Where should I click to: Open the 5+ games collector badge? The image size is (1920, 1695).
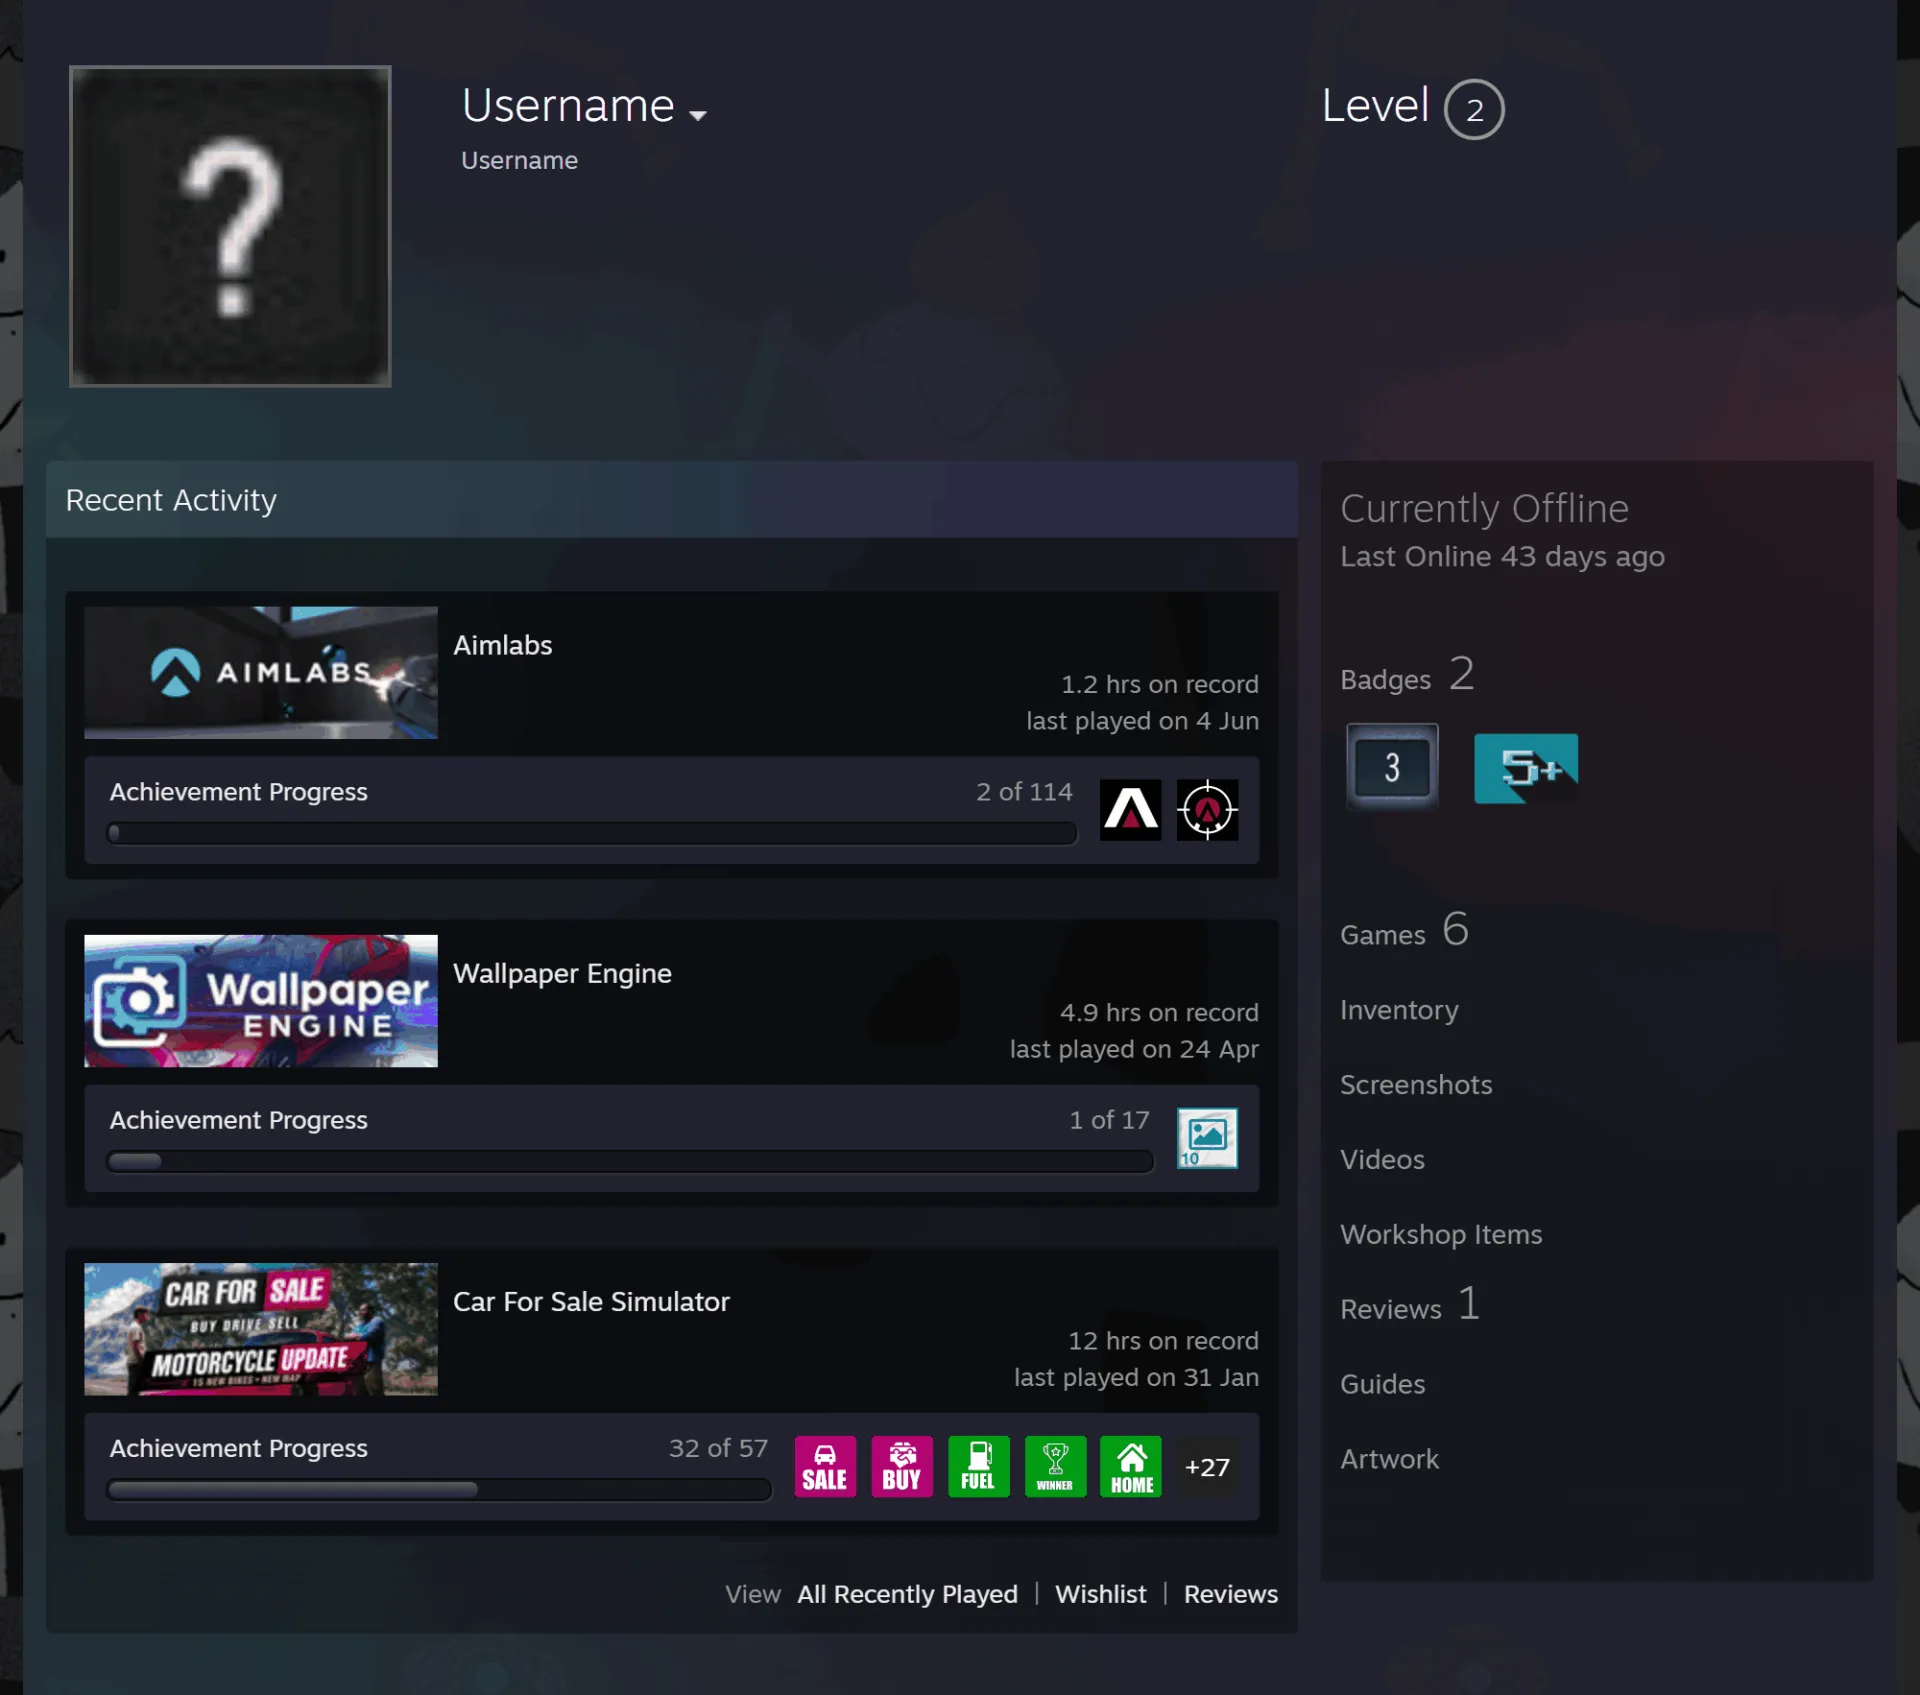(1526, 768)
